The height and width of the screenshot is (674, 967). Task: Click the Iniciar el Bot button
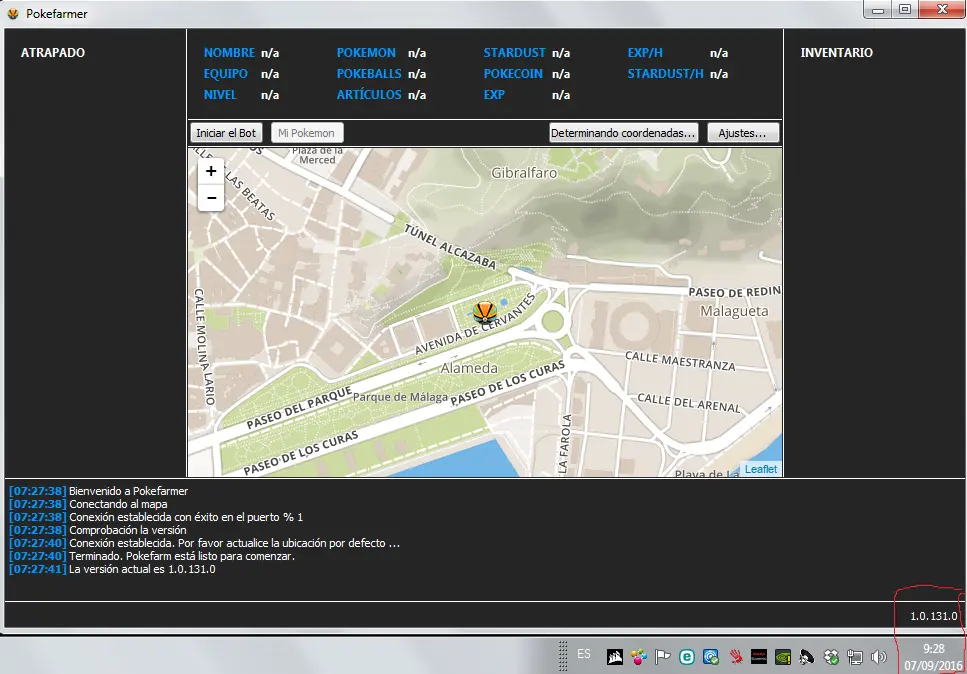[x=226, y=133]
